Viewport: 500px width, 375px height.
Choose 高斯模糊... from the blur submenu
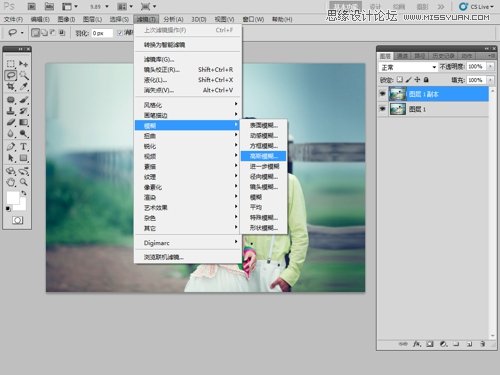point(263,156)
